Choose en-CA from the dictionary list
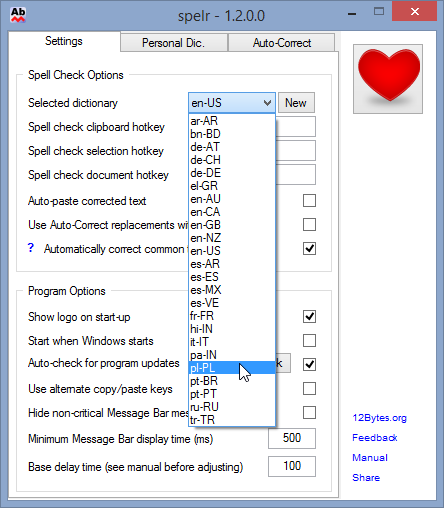The image size is (444, 508). [x=232, y=212]
